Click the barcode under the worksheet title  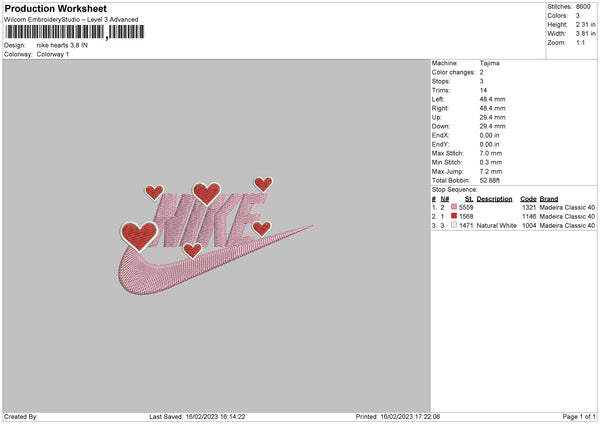click(75, 32)
